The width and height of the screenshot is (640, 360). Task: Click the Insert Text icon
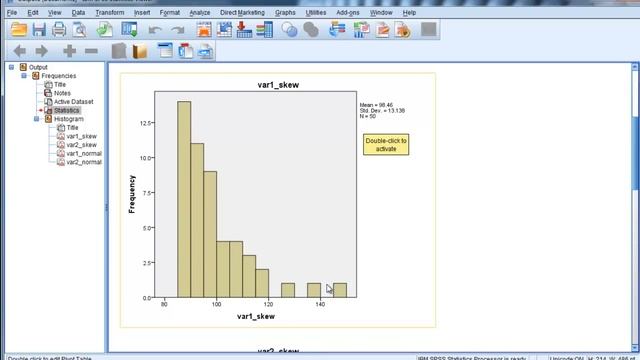[206, 51]
